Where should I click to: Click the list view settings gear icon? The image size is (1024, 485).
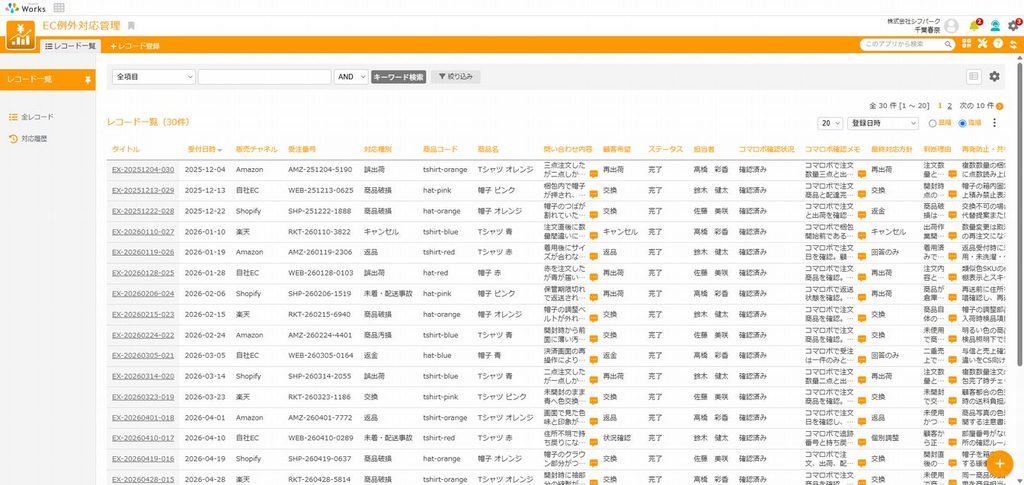[x=994, y=76]
